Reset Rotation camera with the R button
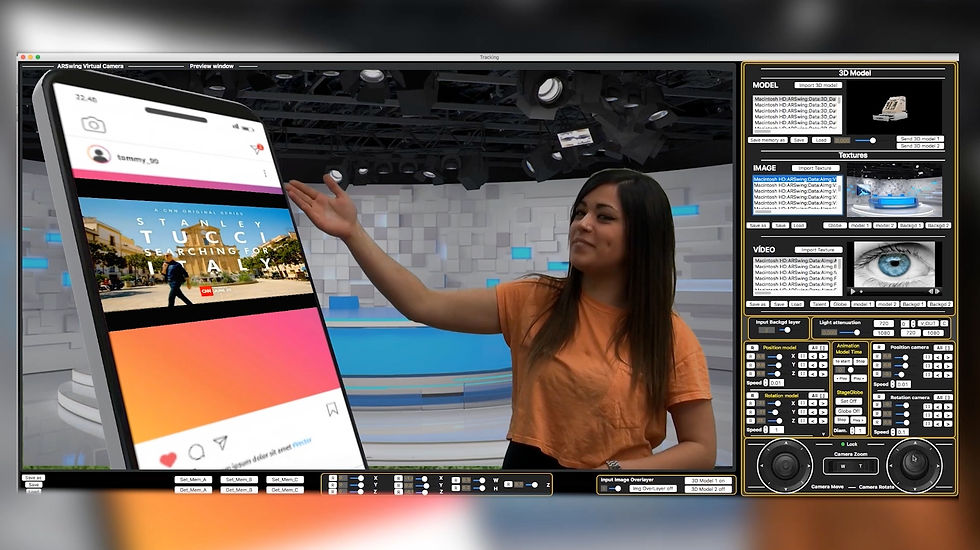 [879, 397]
